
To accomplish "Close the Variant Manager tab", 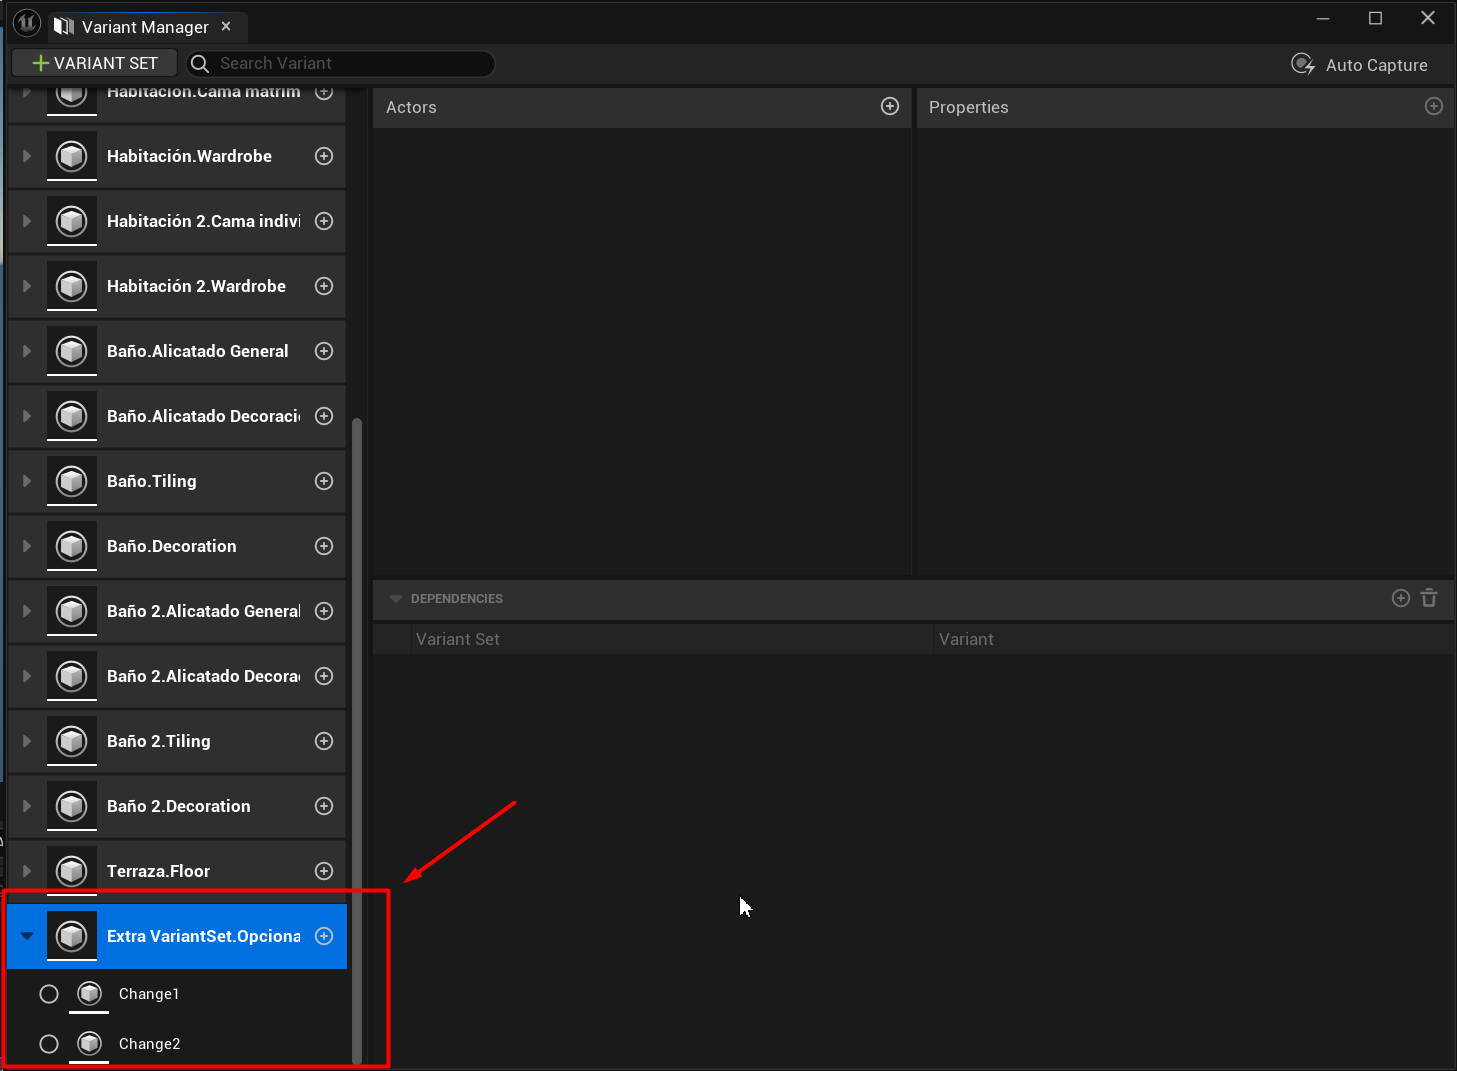I will 226,26.
